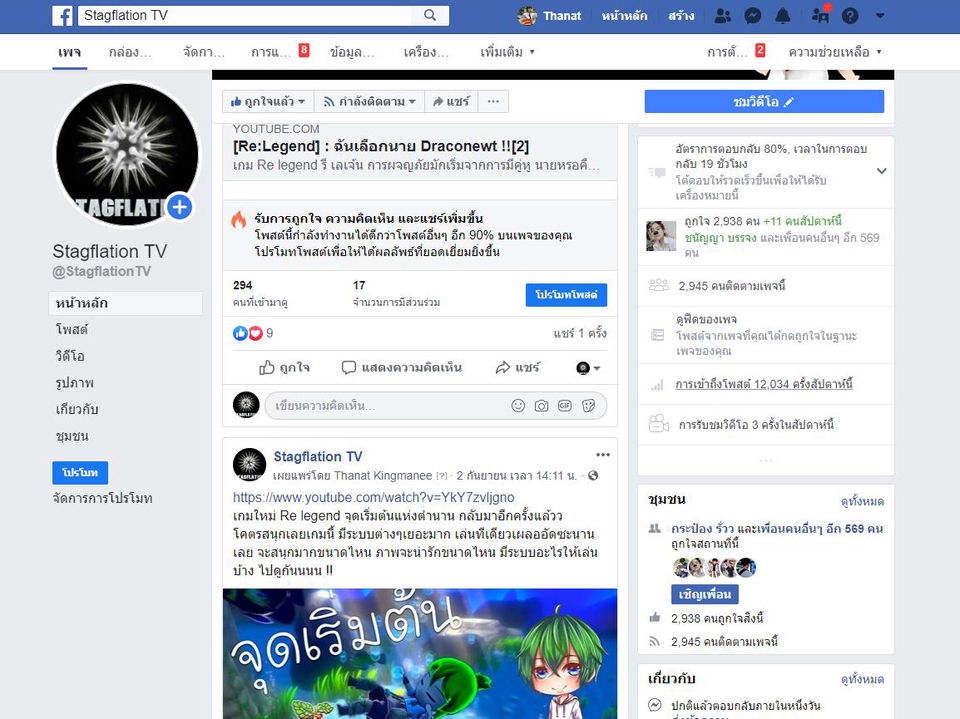Viewport: 960px width, 719px height.
Task: Click the แชร์ share button under the post
Action: 518,367
